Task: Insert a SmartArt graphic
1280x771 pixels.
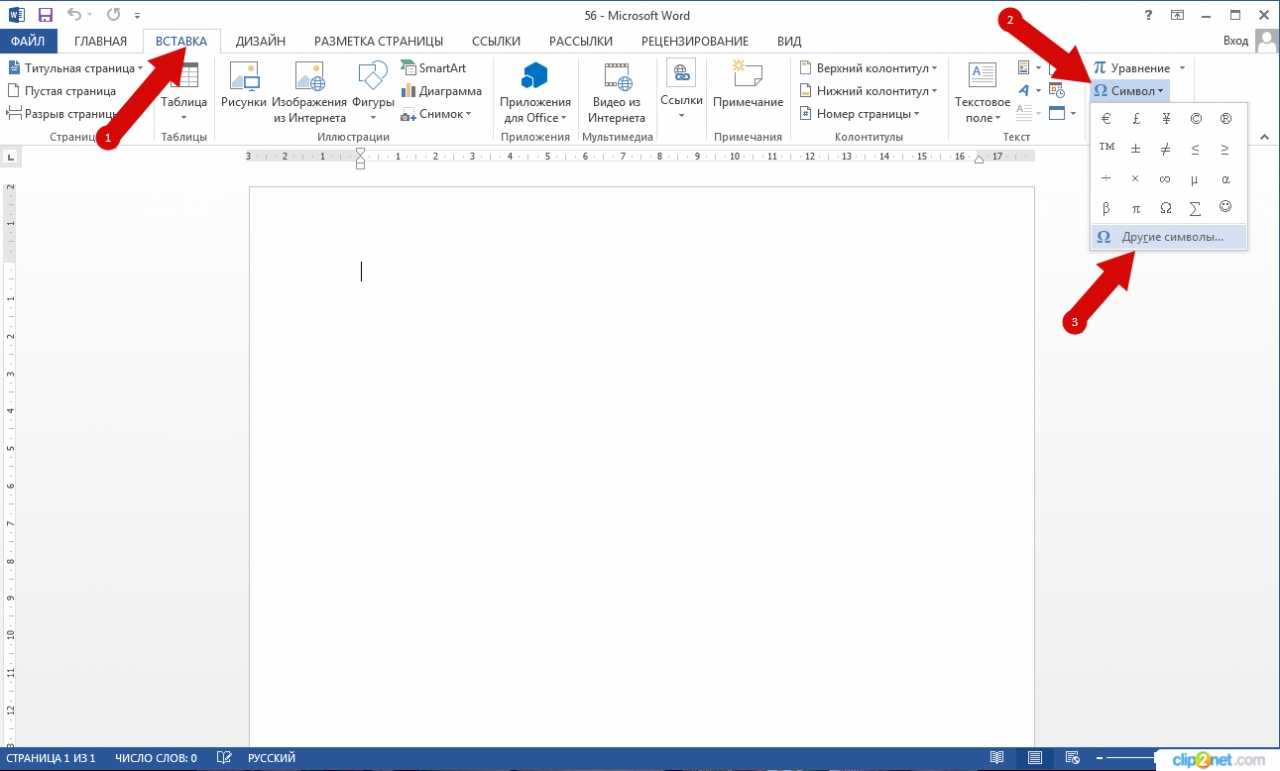Action: pyautogui.click(x=434, y=68)
